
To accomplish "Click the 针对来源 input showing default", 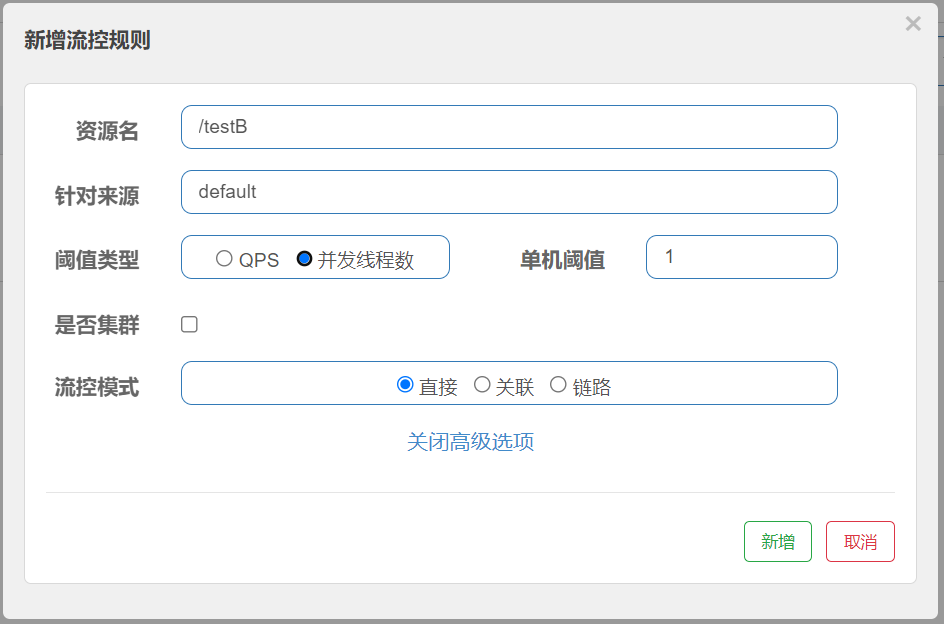I will click(508, 191).
